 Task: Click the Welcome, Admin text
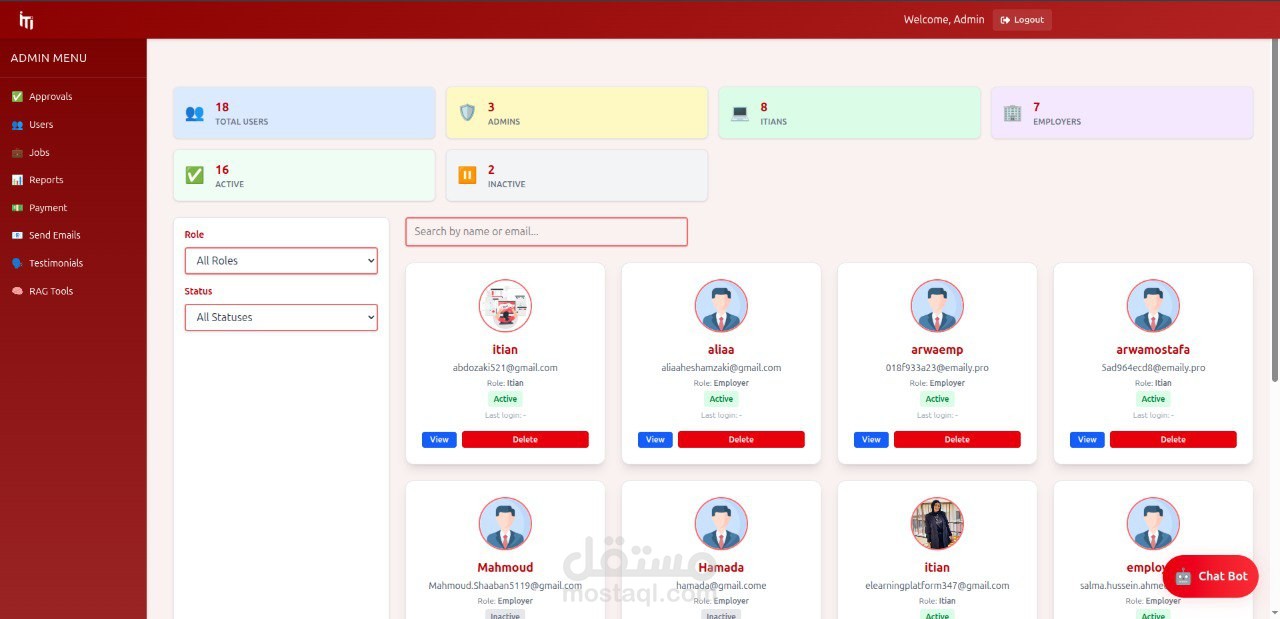point(944,20)
